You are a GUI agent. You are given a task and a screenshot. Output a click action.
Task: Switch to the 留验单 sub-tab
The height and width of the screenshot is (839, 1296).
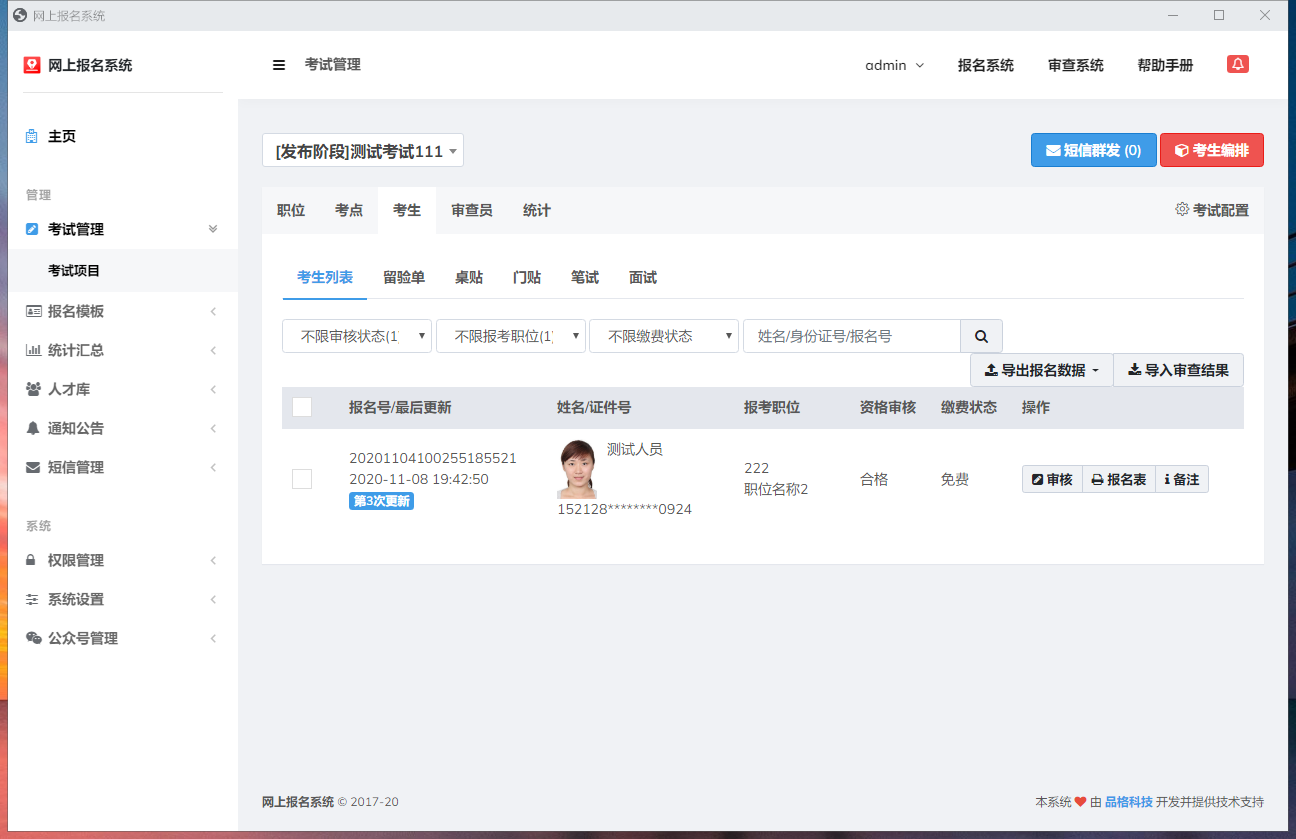point(404,277)
